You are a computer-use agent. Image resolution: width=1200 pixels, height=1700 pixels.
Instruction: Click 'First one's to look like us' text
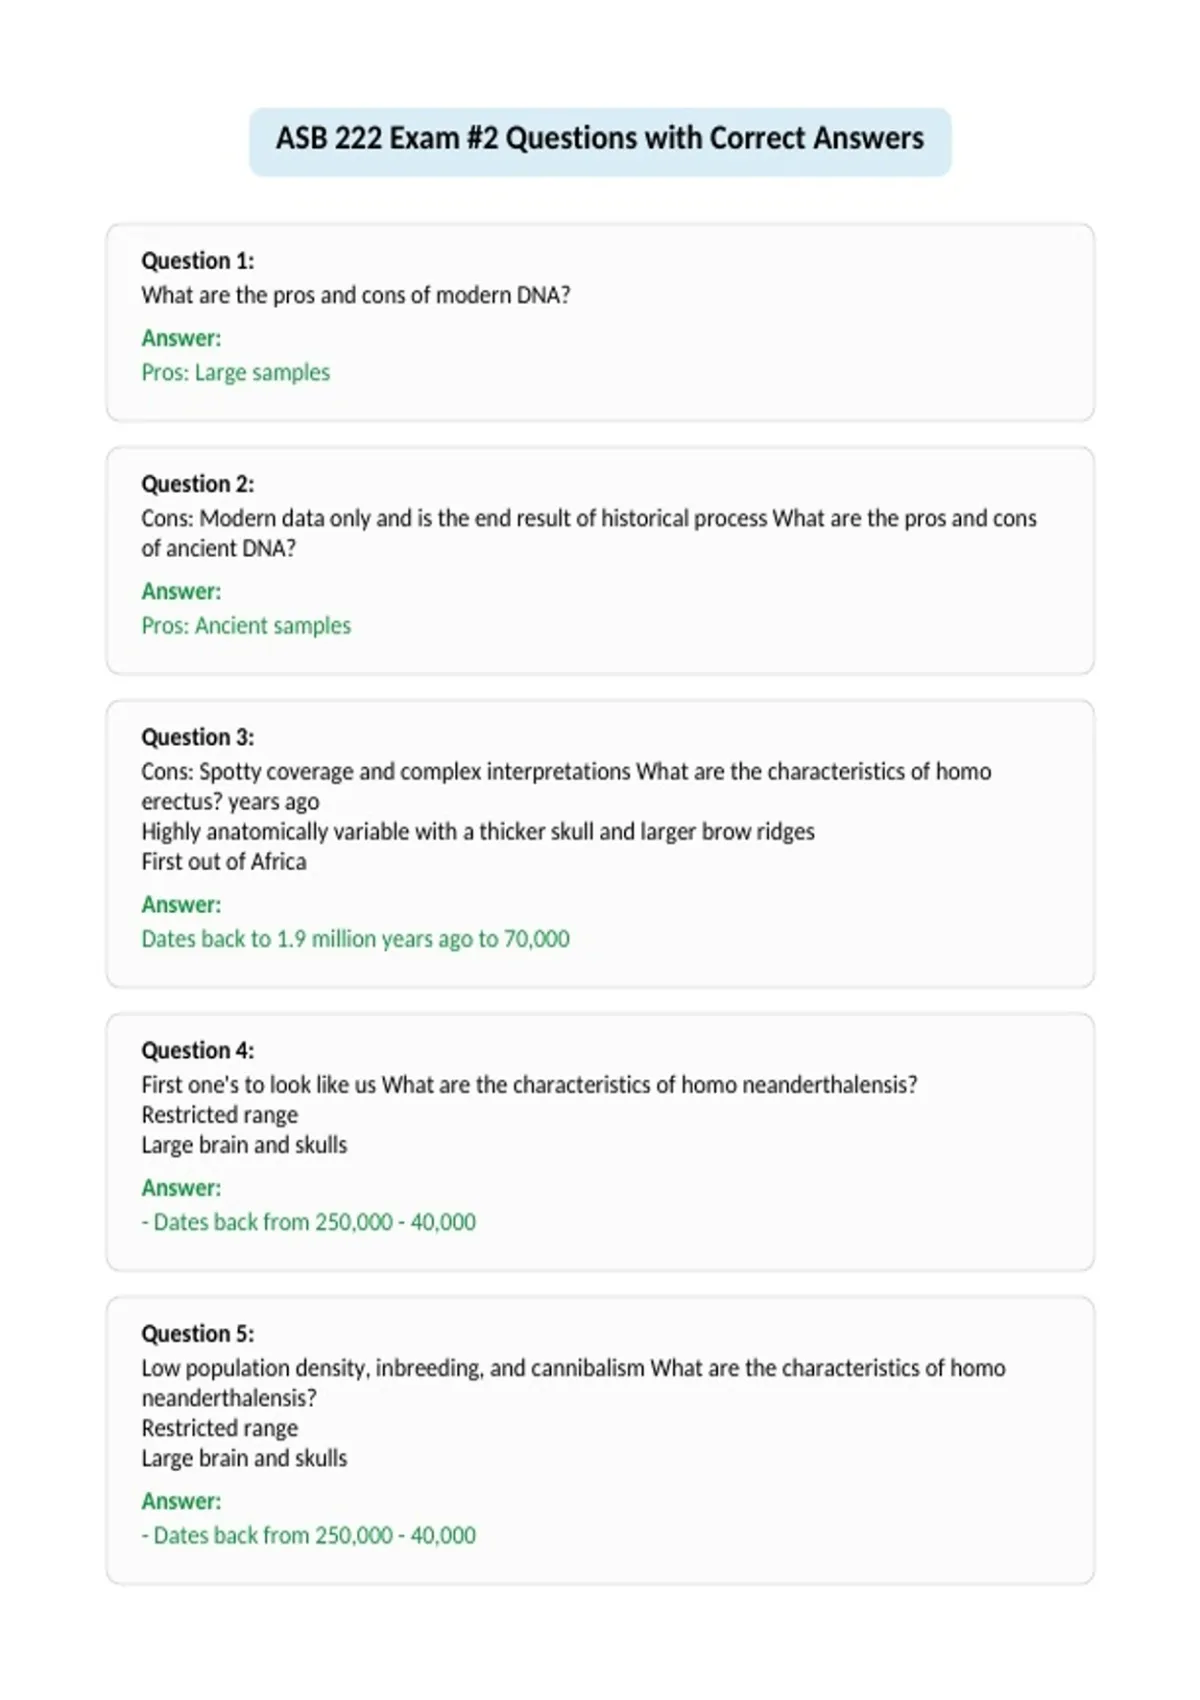[259, 1085]
